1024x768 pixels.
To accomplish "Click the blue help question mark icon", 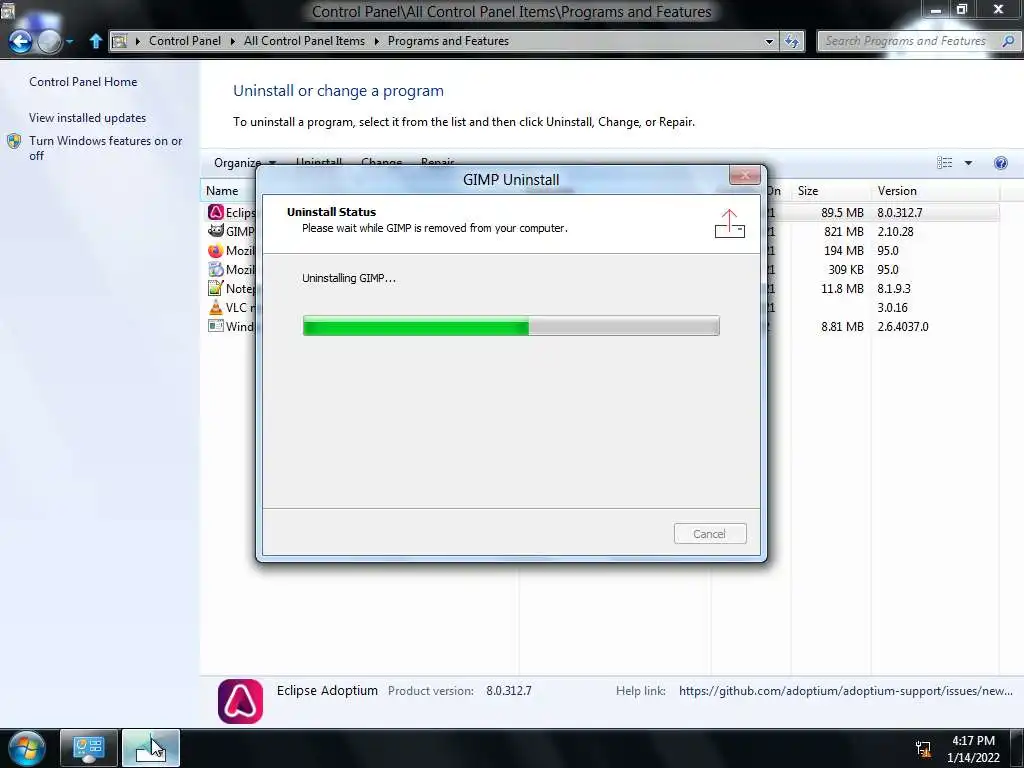I will coord(1000,163).
